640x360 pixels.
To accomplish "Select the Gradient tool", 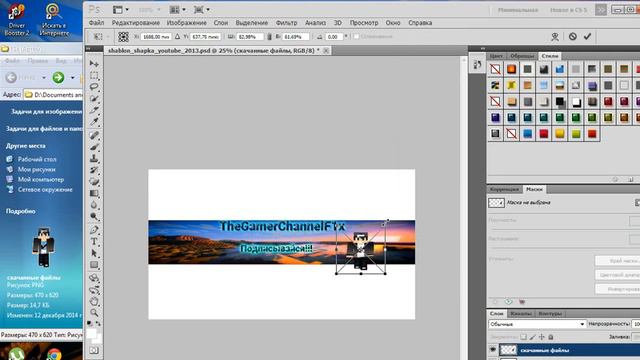I will coord(94,193).
